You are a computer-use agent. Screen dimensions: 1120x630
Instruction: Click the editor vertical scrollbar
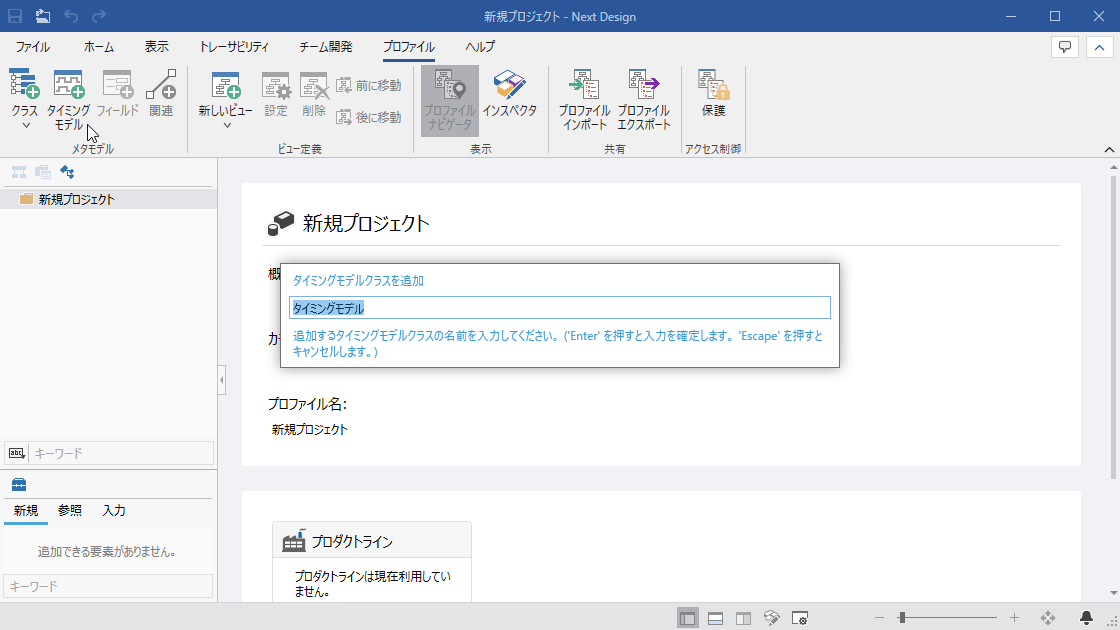point(1113,326)
